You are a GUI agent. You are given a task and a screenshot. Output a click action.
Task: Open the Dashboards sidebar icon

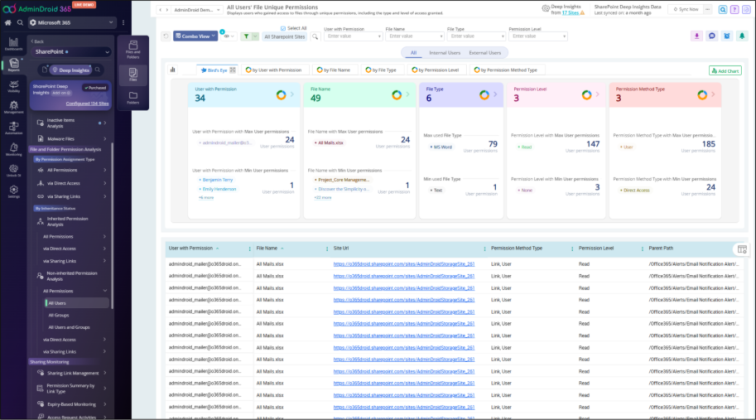[x=14, y=44]
